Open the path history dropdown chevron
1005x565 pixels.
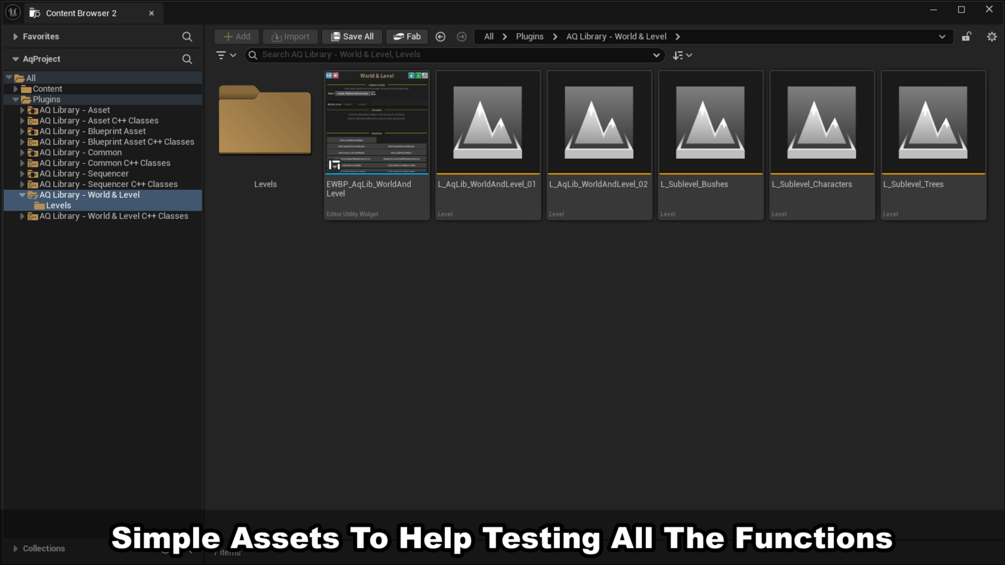[942, 37]
